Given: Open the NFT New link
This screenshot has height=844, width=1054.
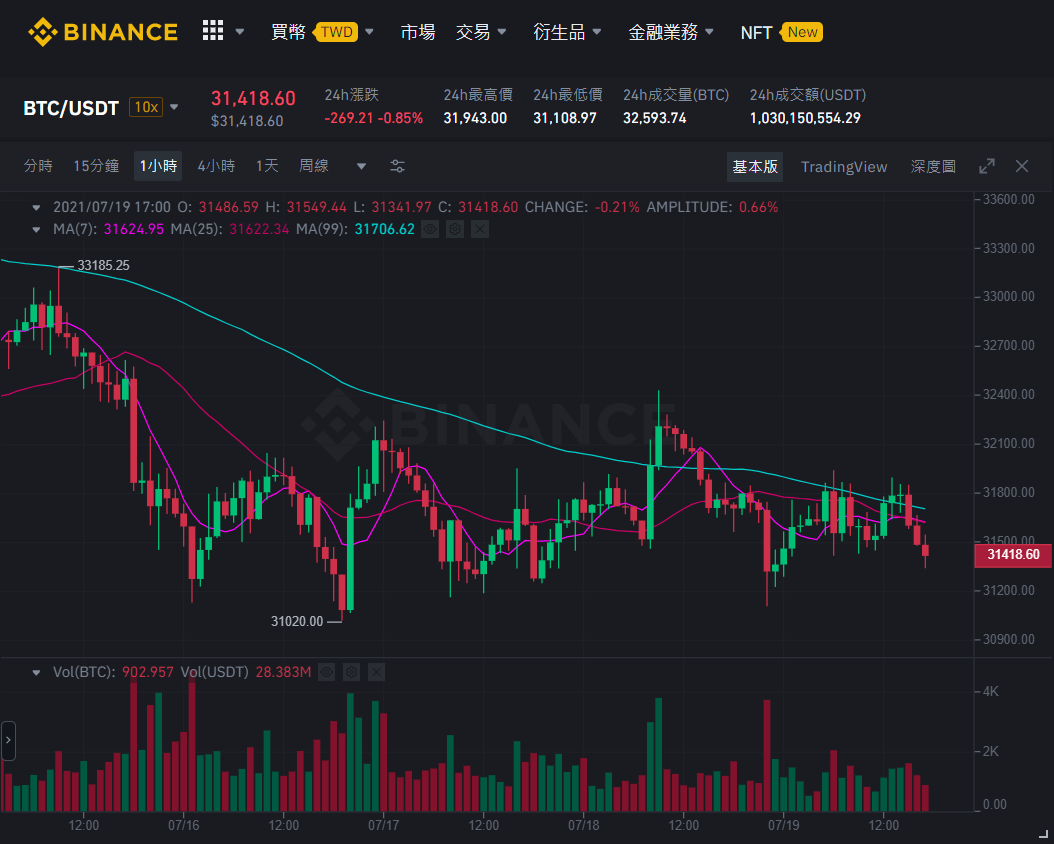Looking at the screenshot, I should tap(781, 32).
